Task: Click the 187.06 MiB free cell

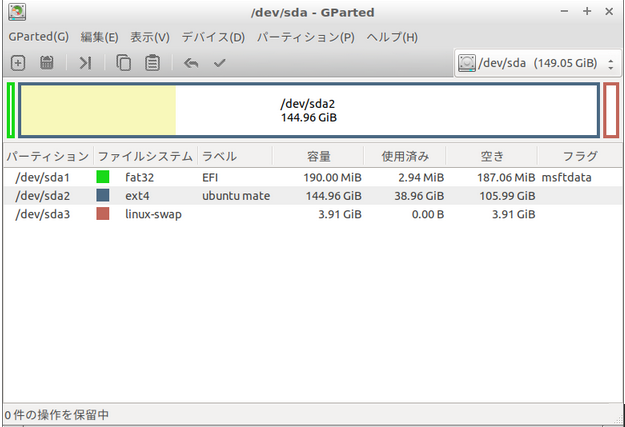Action: click(506, 177)
